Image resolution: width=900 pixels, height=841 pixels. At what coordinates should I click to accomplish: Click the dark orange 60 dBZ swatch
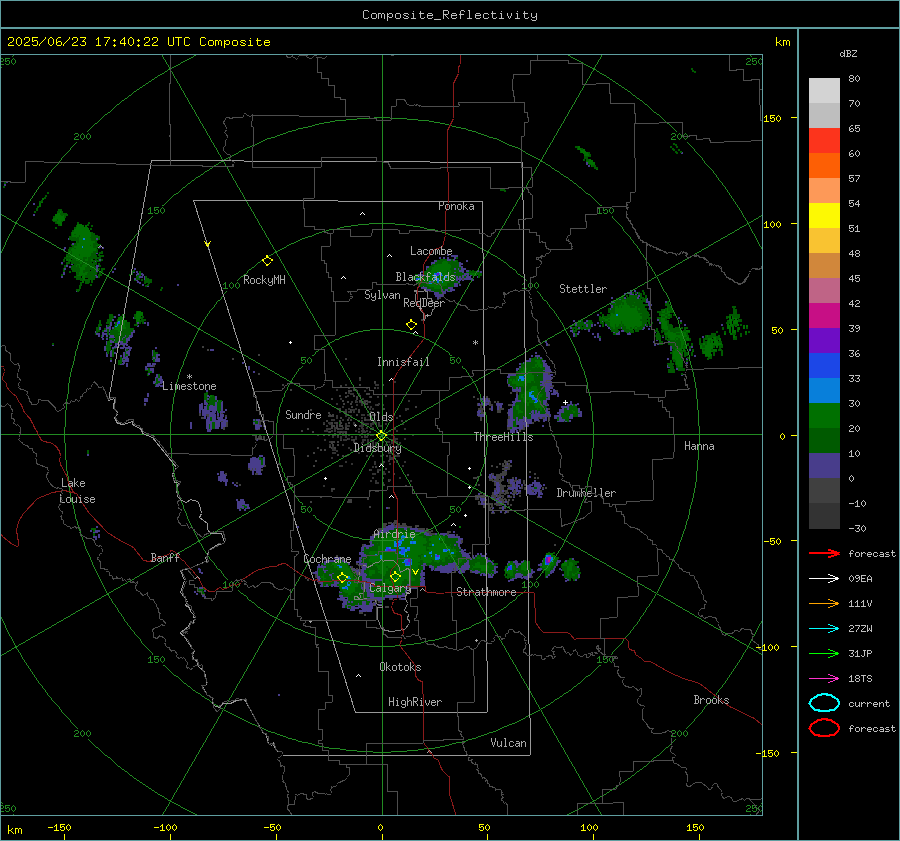(x=824, y=165)
